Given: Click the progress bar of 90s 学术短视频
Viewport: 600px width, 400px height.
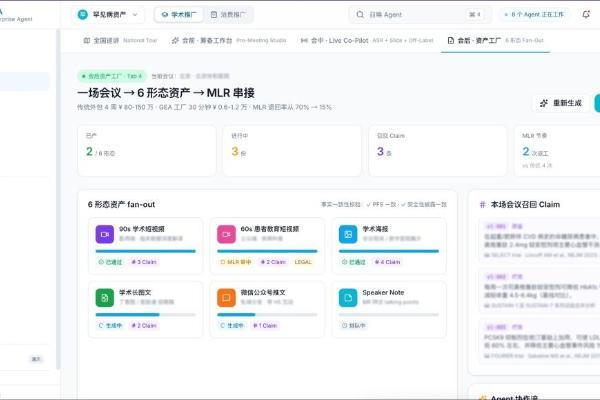Looking at the screenshot, I should (x=146, y=251).
